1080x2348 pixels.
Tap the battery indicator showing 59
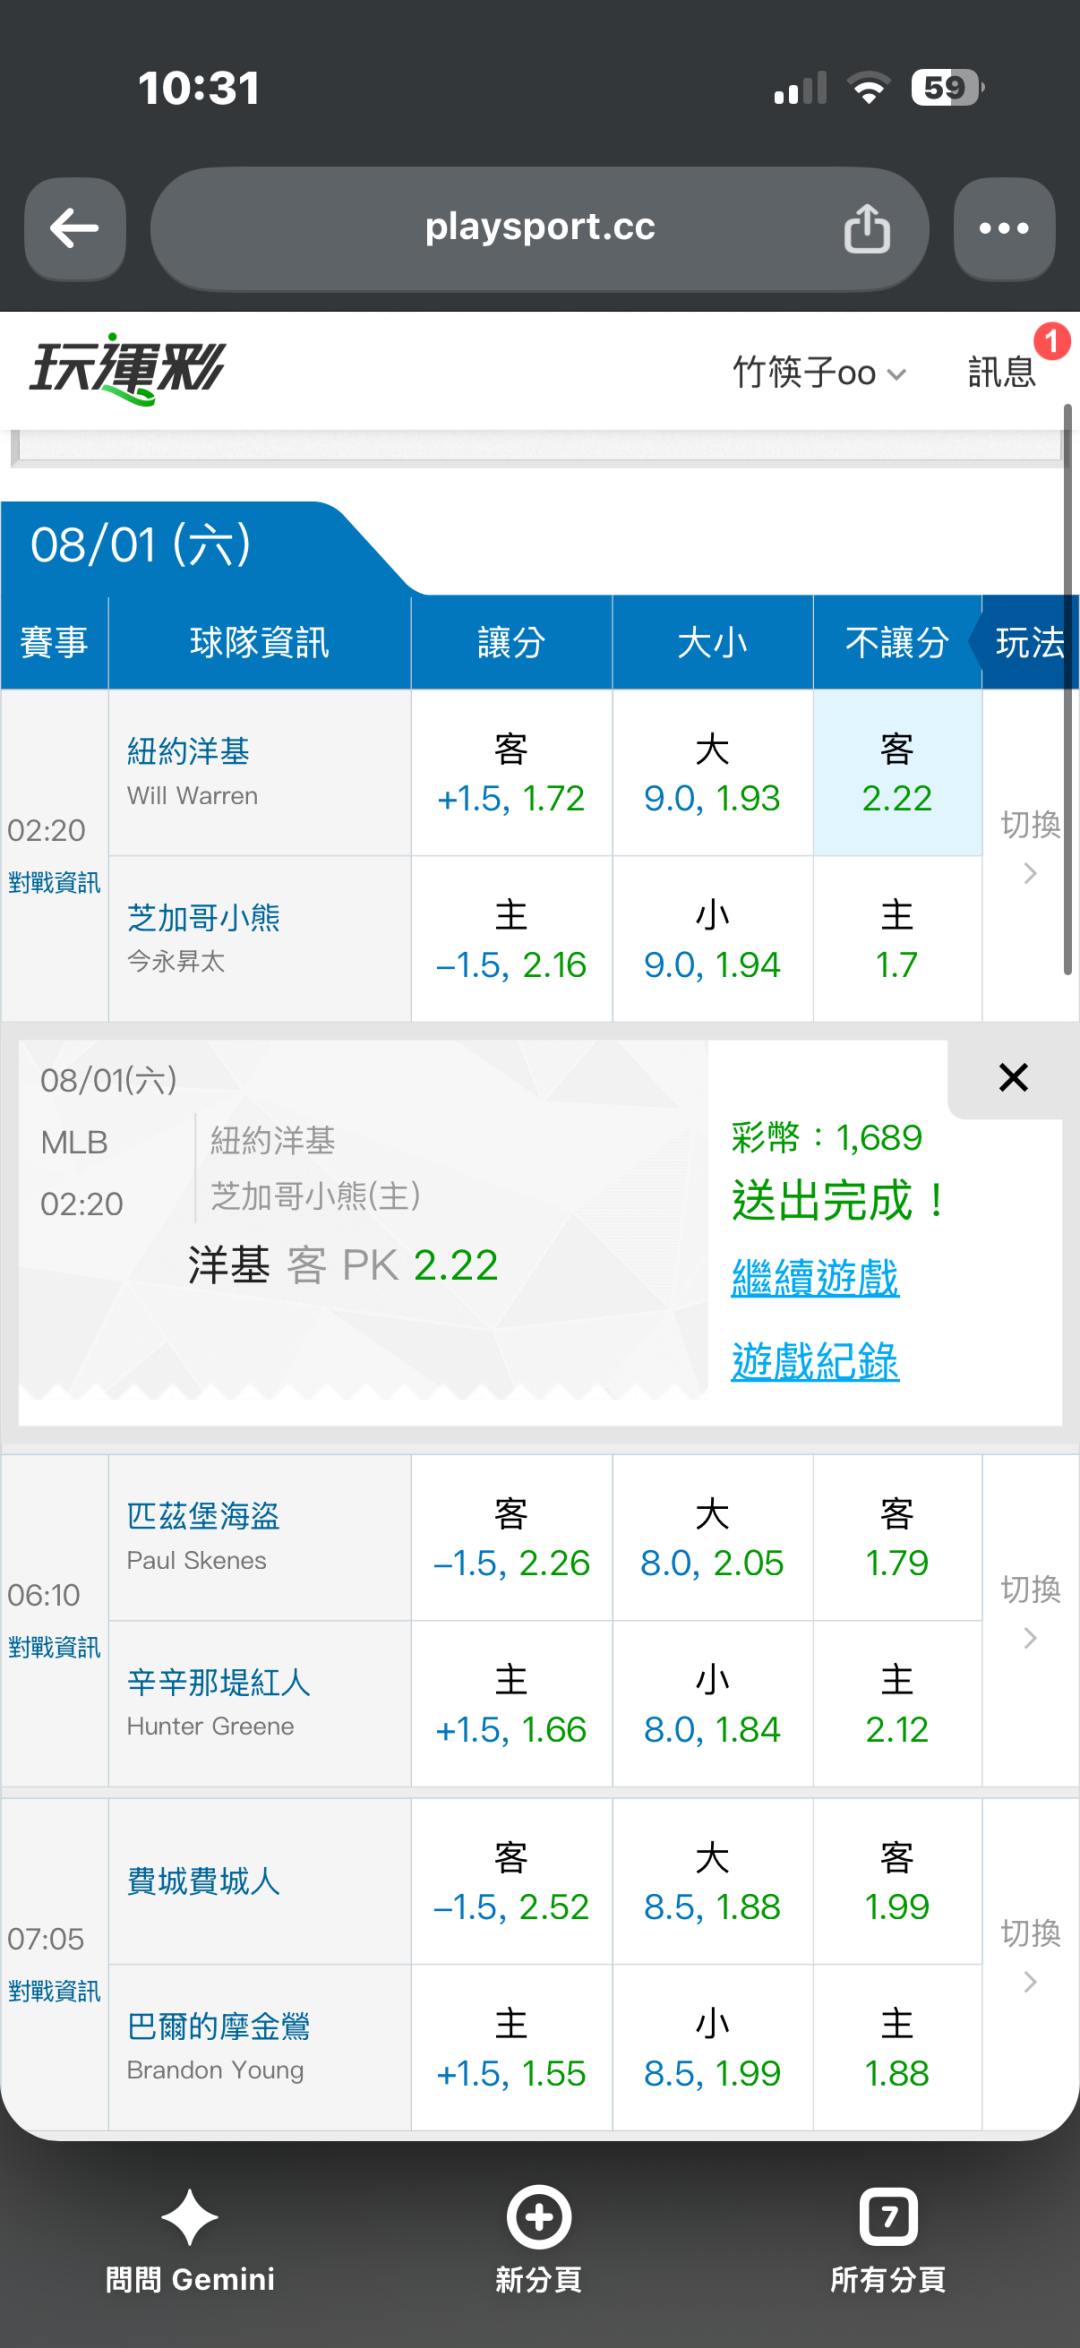pos(947,88)
